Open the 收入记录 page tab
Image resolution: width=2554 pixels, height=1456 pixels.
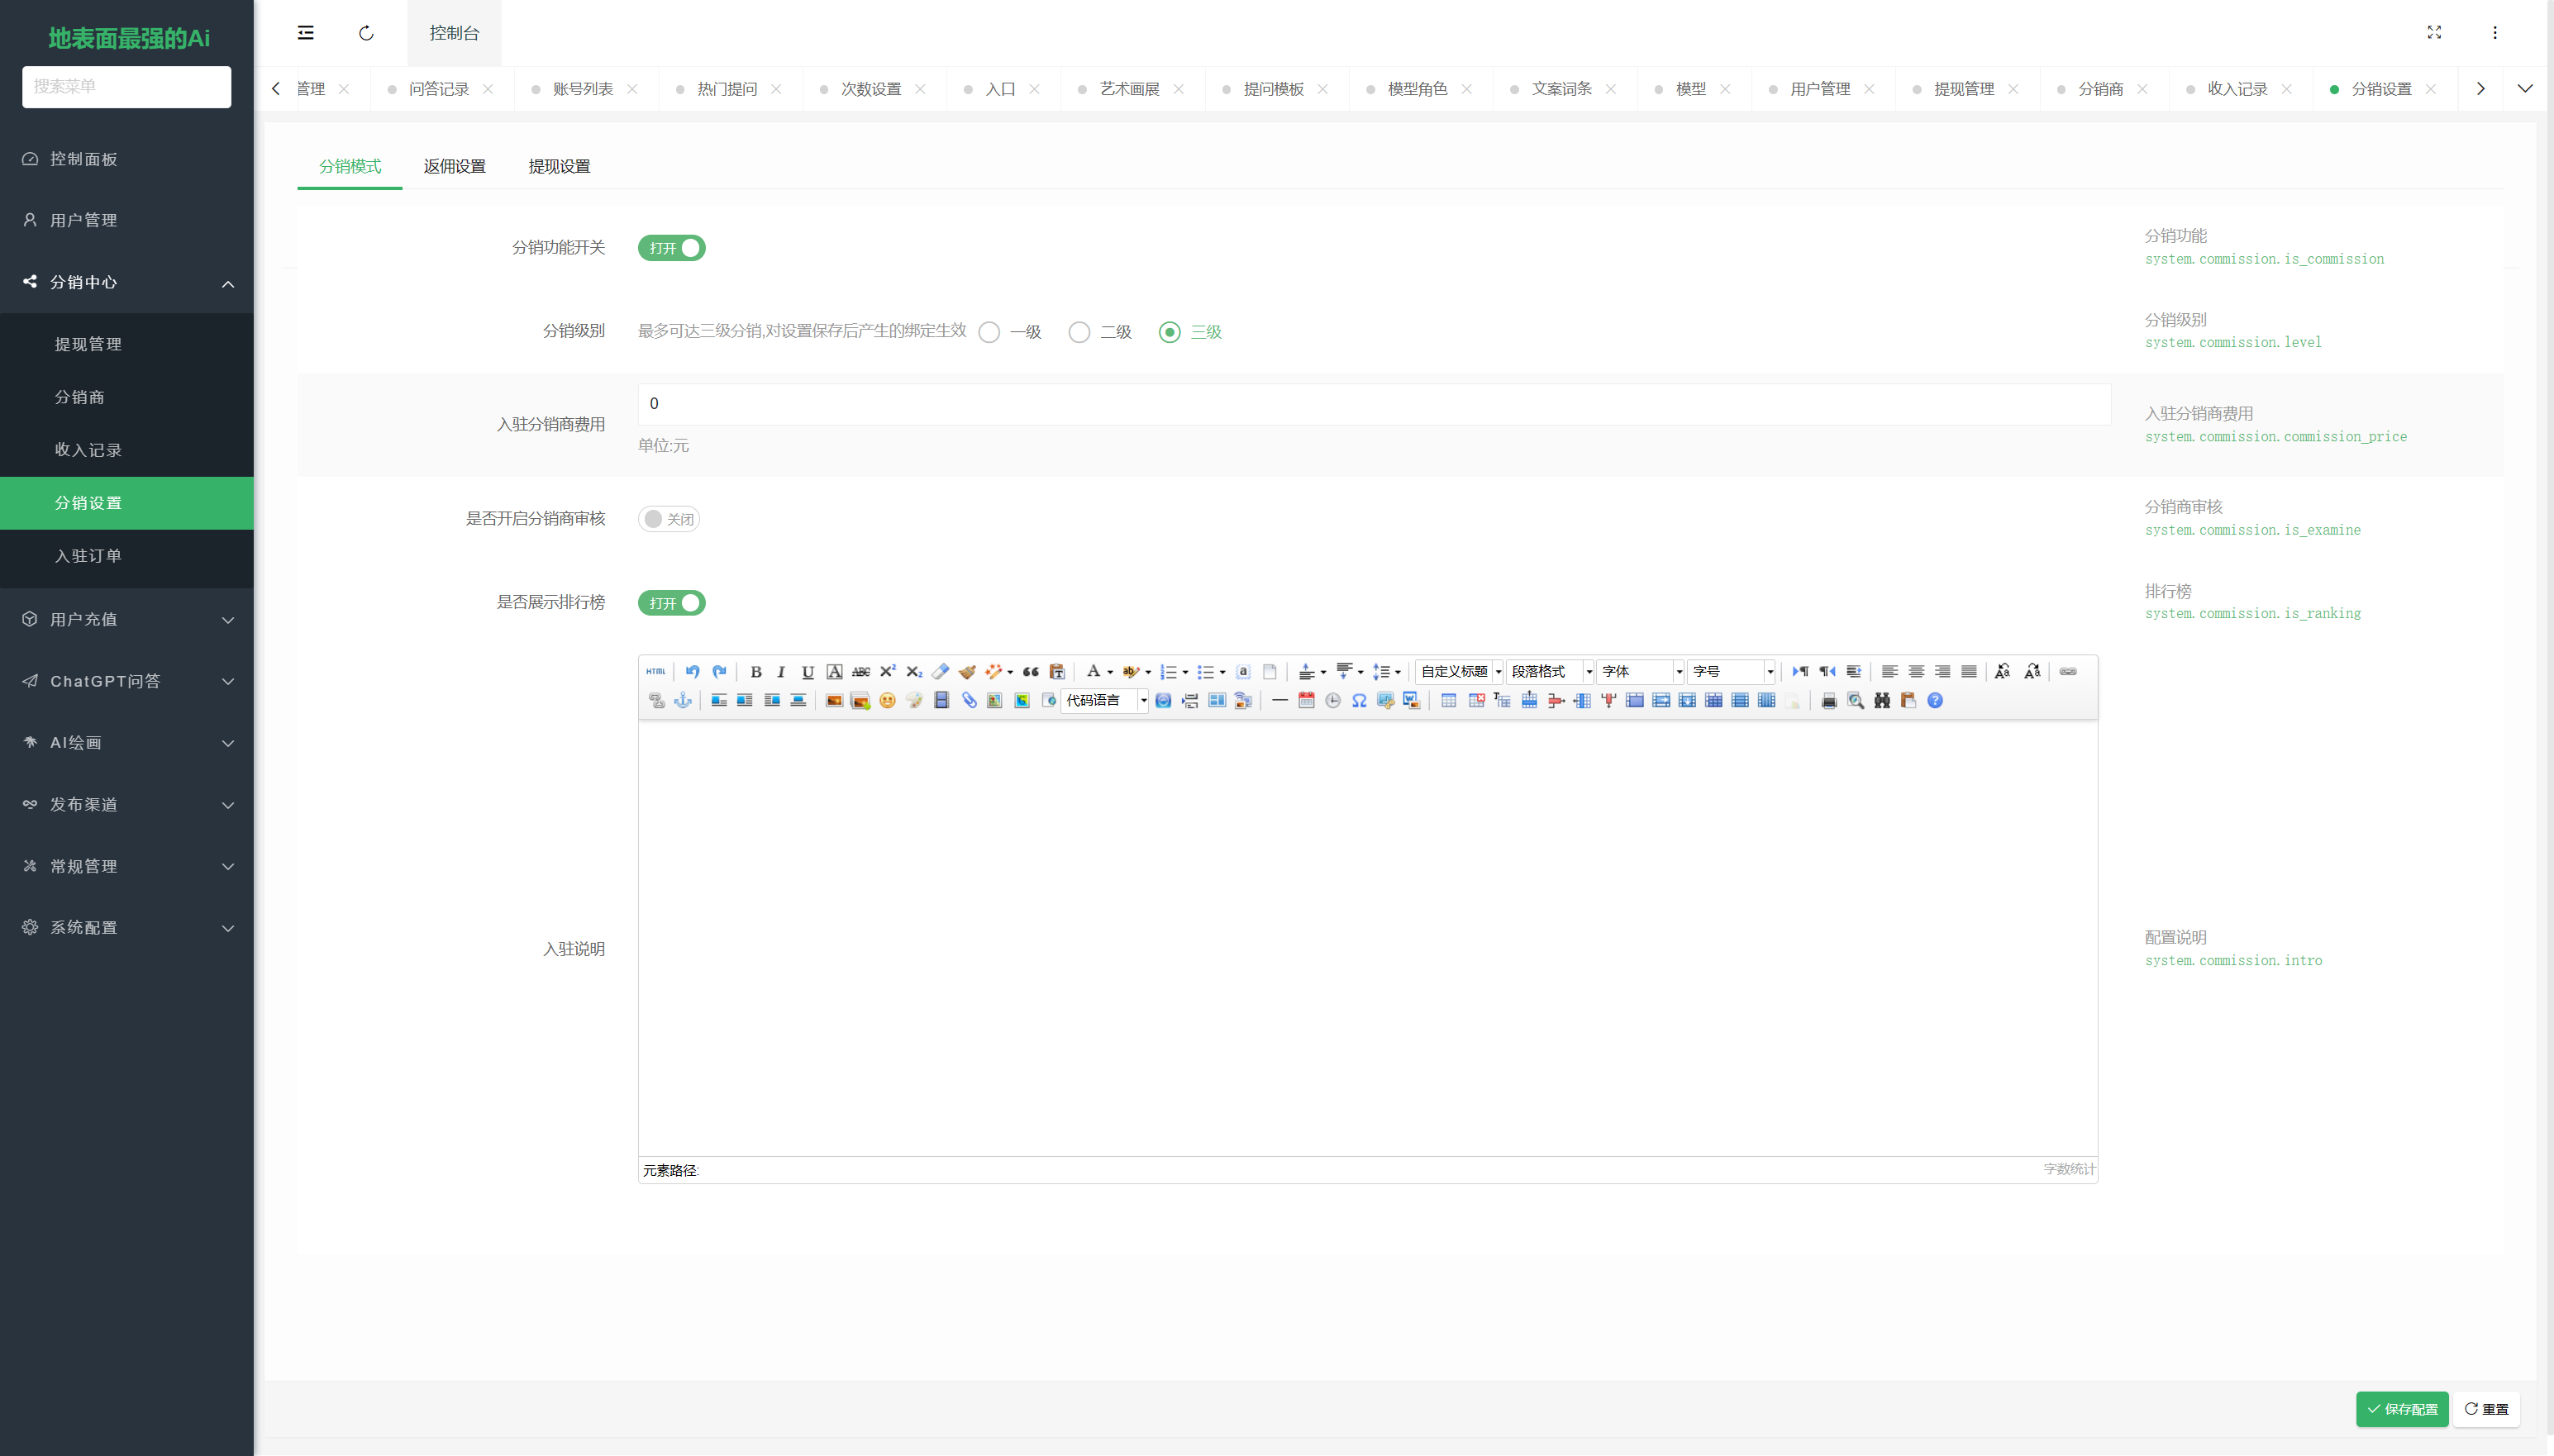[2237, 89]
